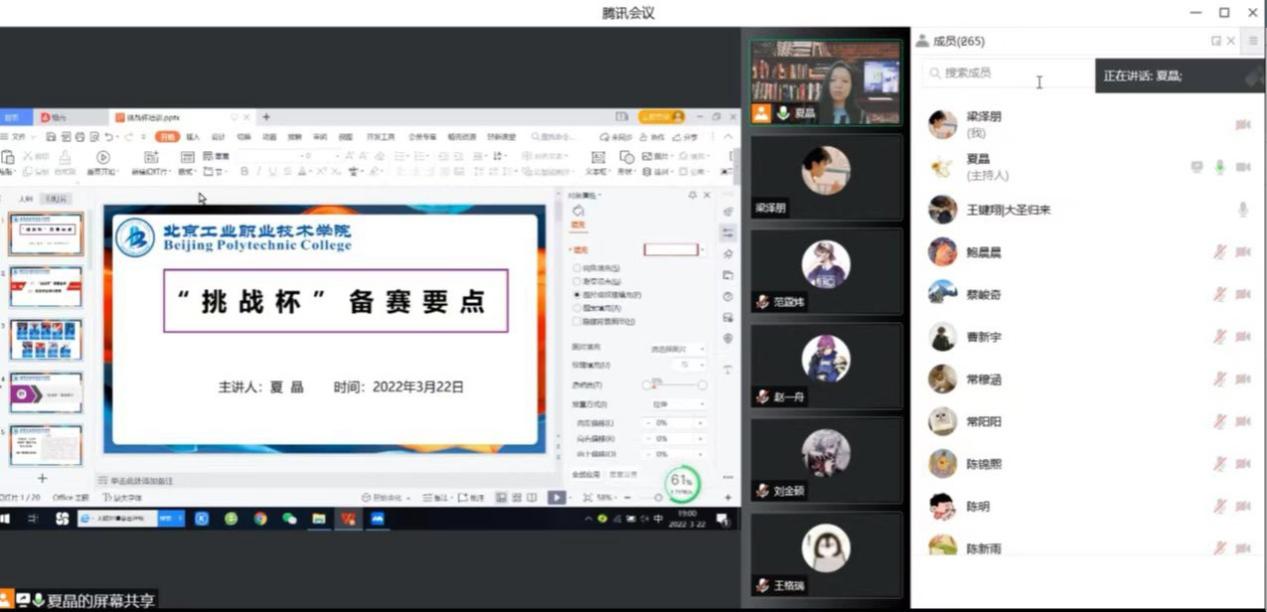
Task: Pin the object properties pane using pin icon
Action: point(692,195)
